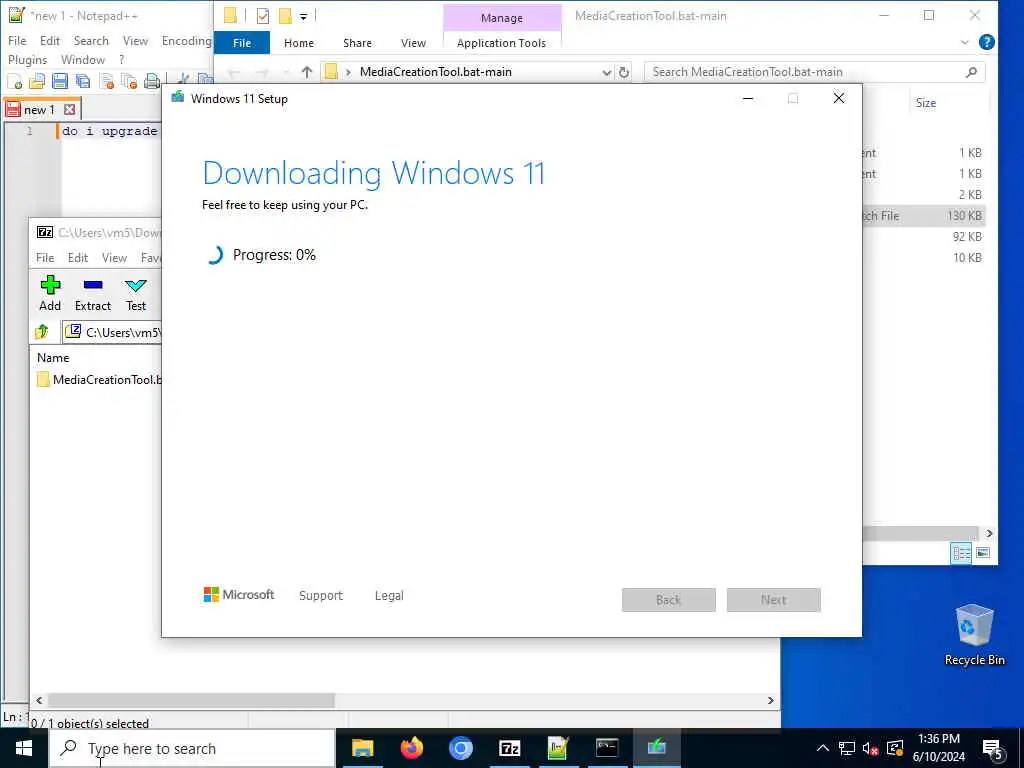Click the Size column header in Explorer
The height and width of the screenshot is (768, 1024).
(x=925, y=103)
